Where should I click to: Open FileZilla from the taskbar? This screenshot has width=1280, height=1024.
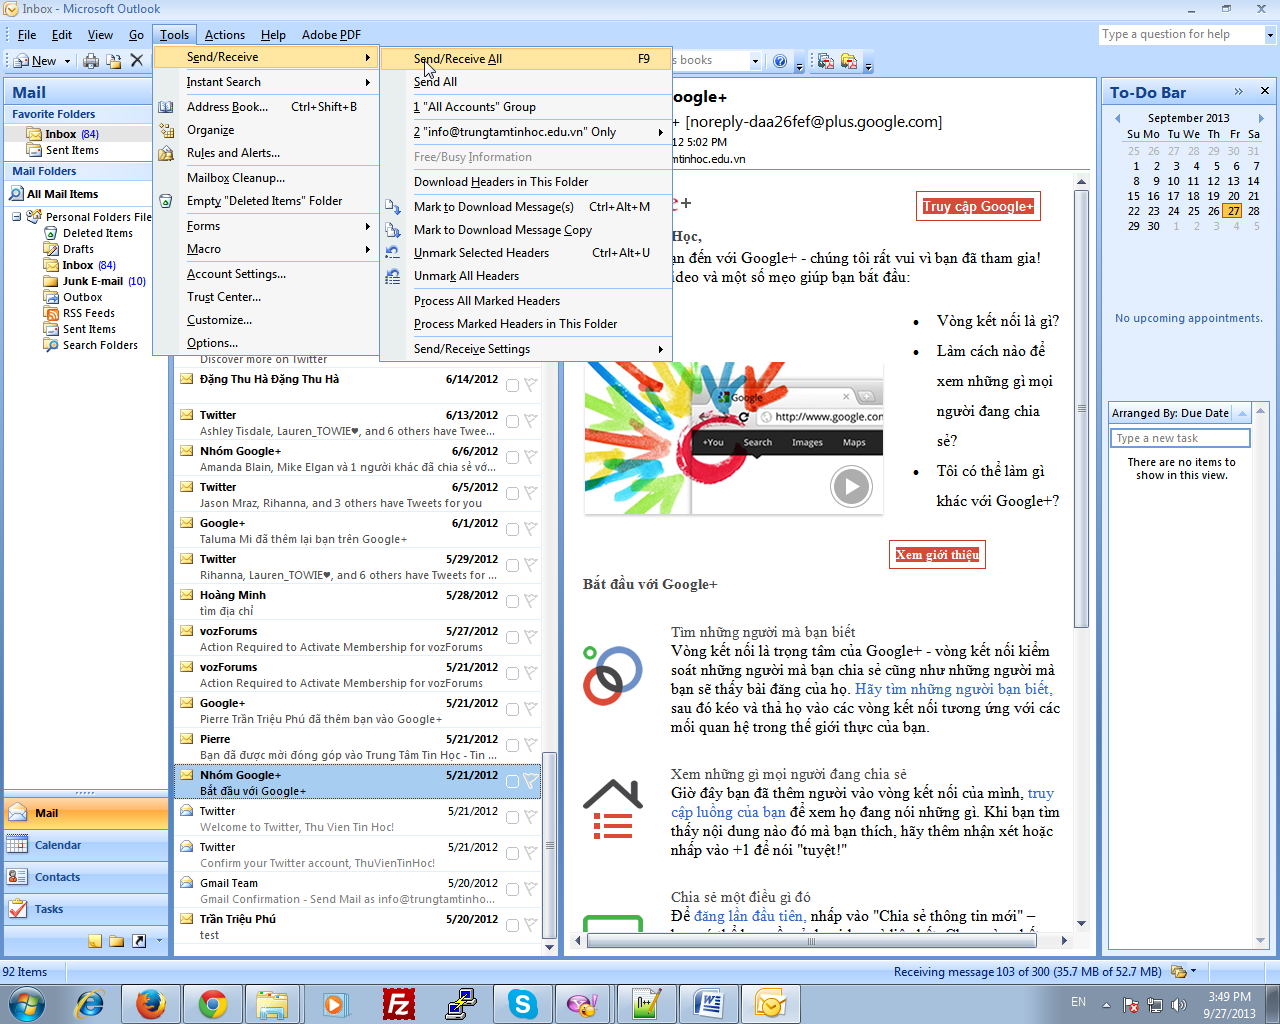(399, 1004)
